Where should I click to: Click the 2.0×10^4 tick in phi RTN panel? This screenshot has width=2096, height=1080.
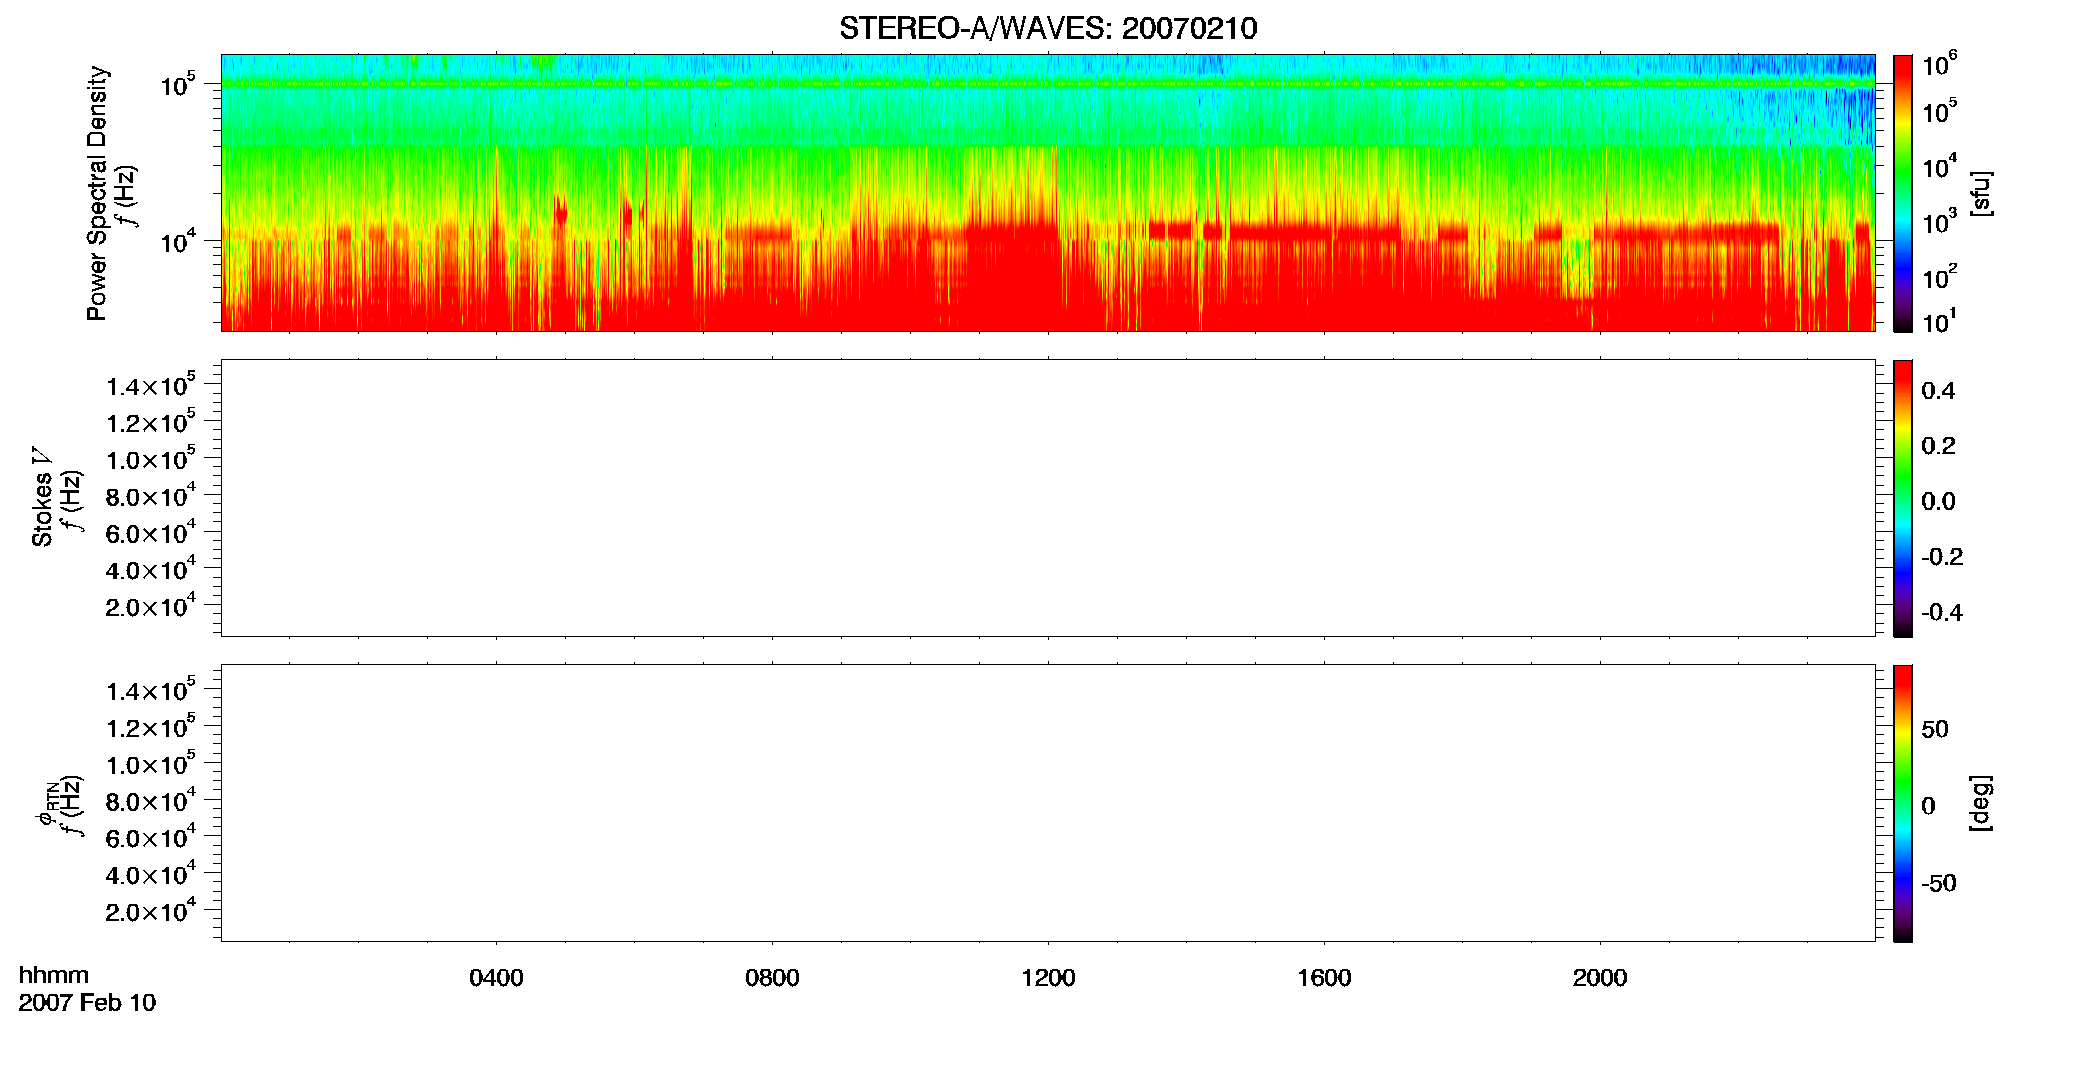coord(151,909)
